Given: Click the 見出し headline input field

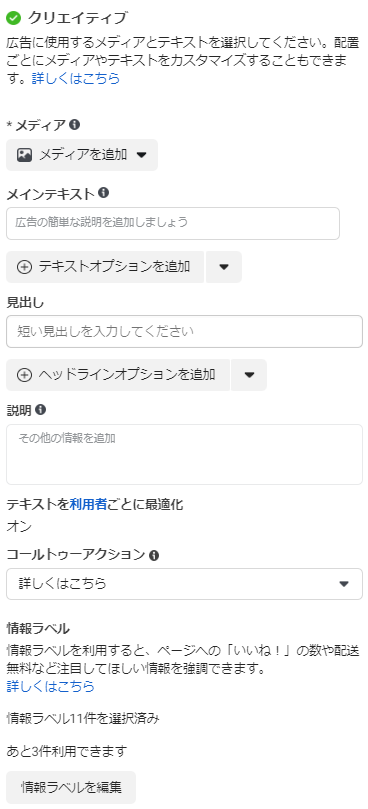Looking at the screenshot, I should coord(184,331).
